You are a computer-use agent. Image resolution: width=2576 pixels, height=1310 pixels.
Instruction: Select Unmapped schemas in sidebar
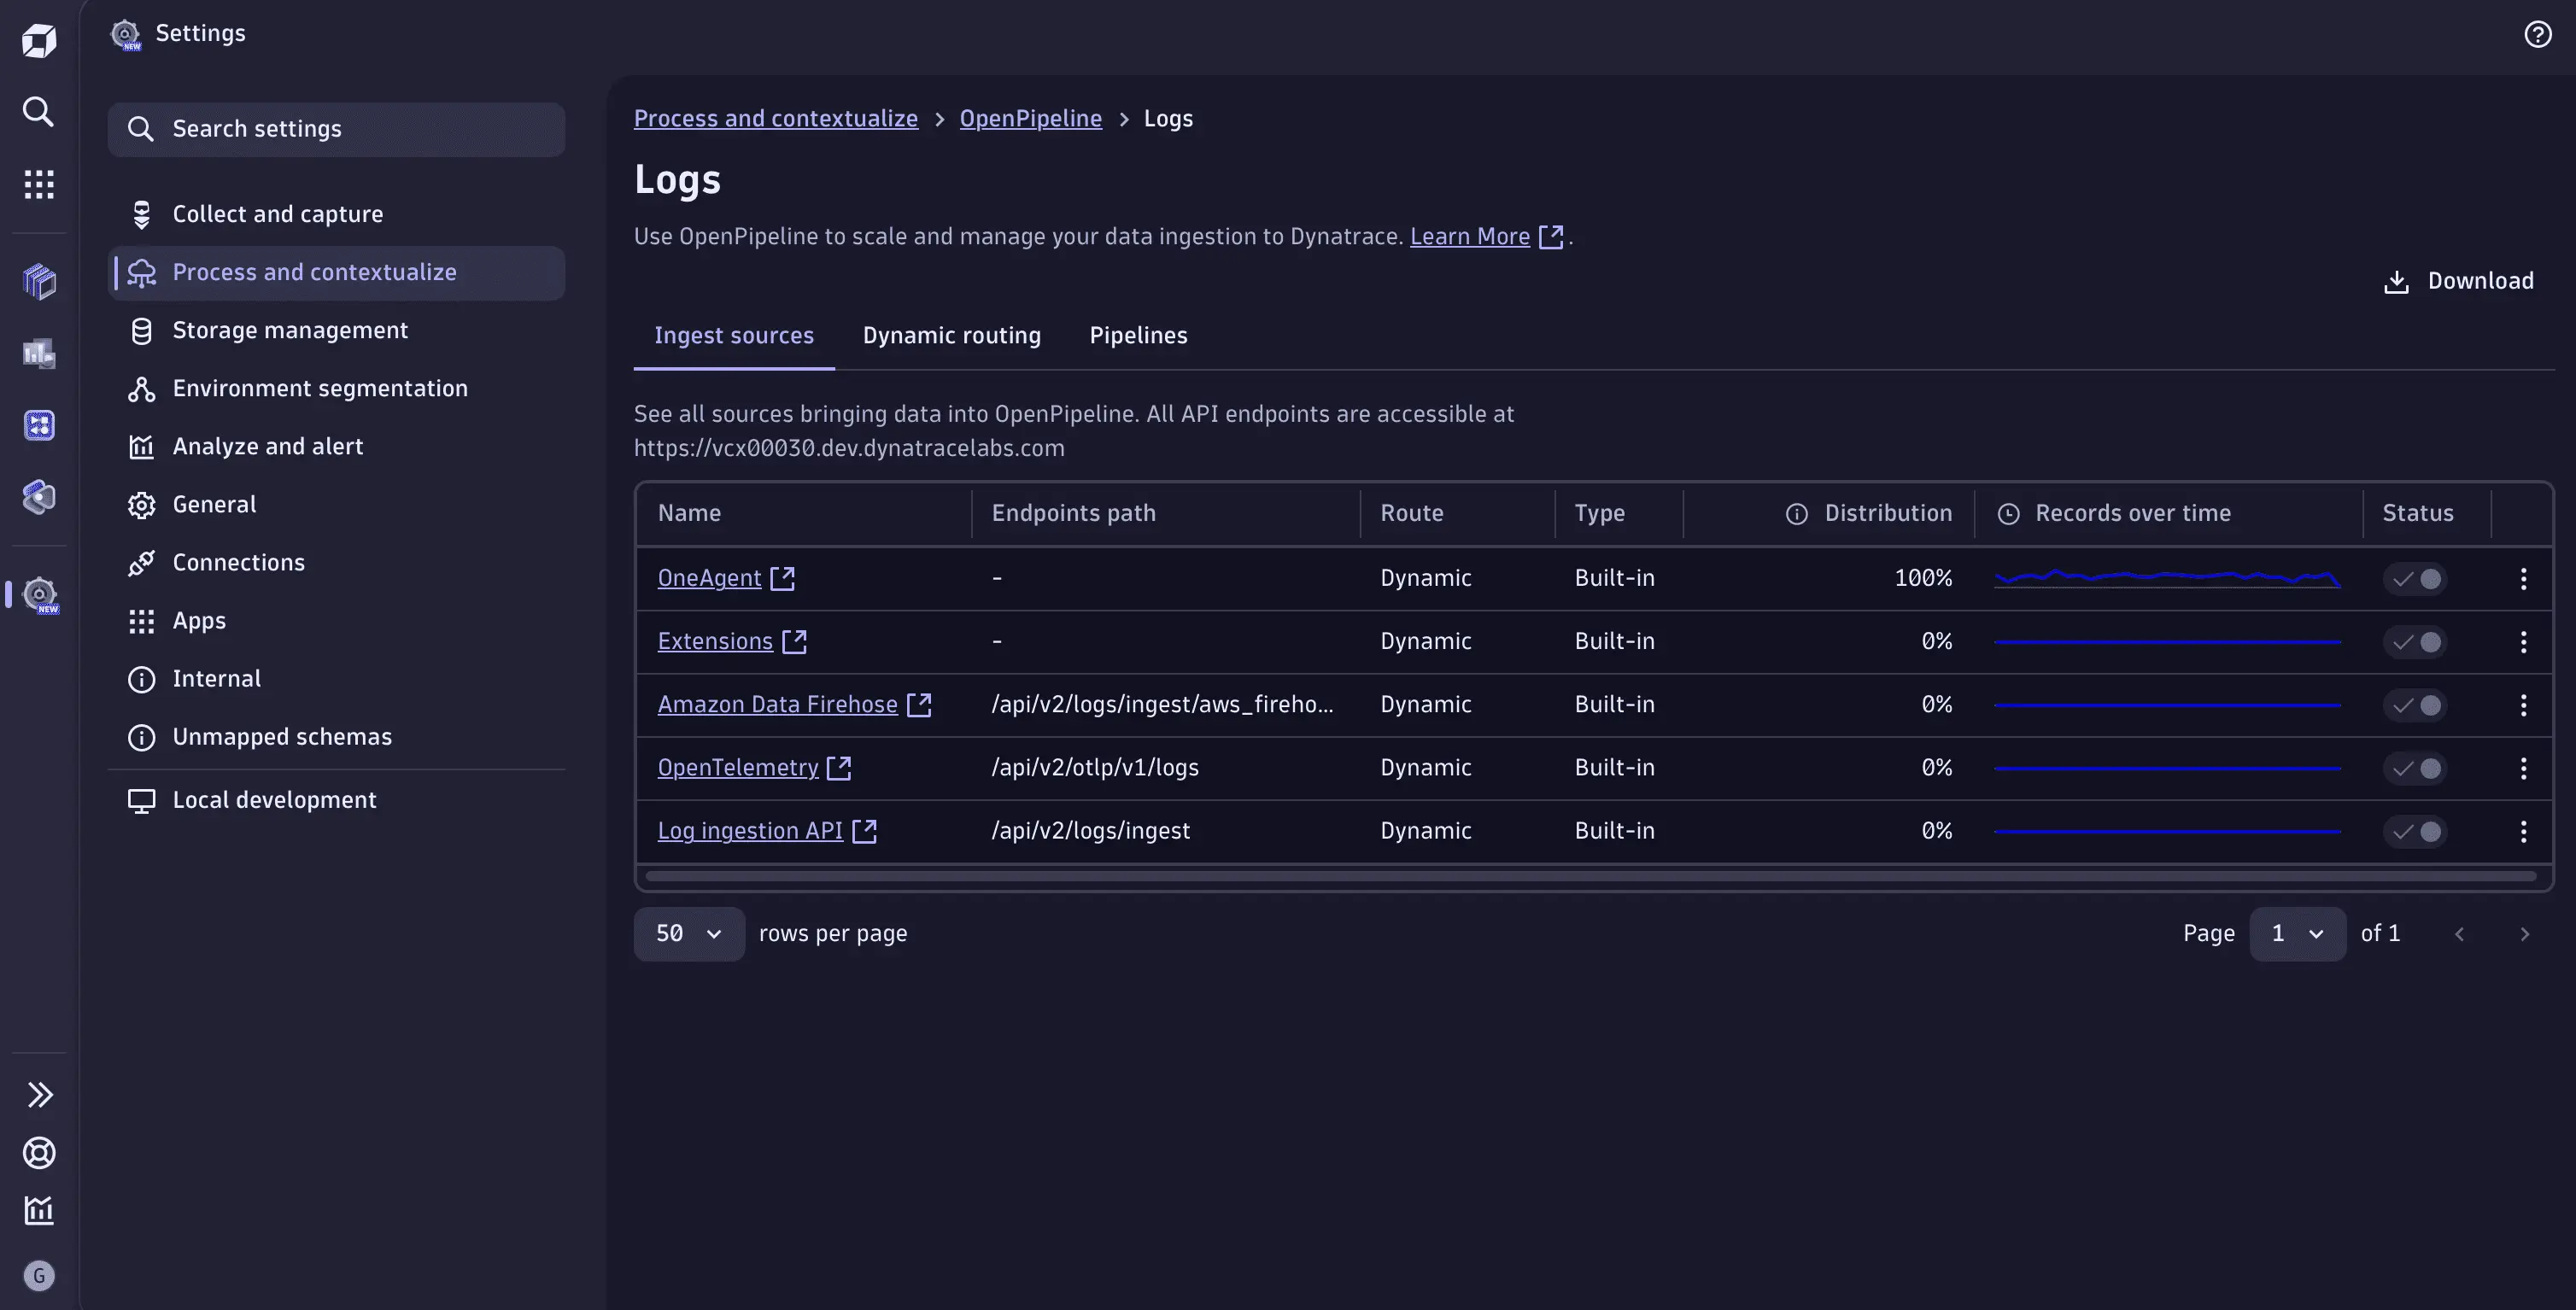coord(336,737)
